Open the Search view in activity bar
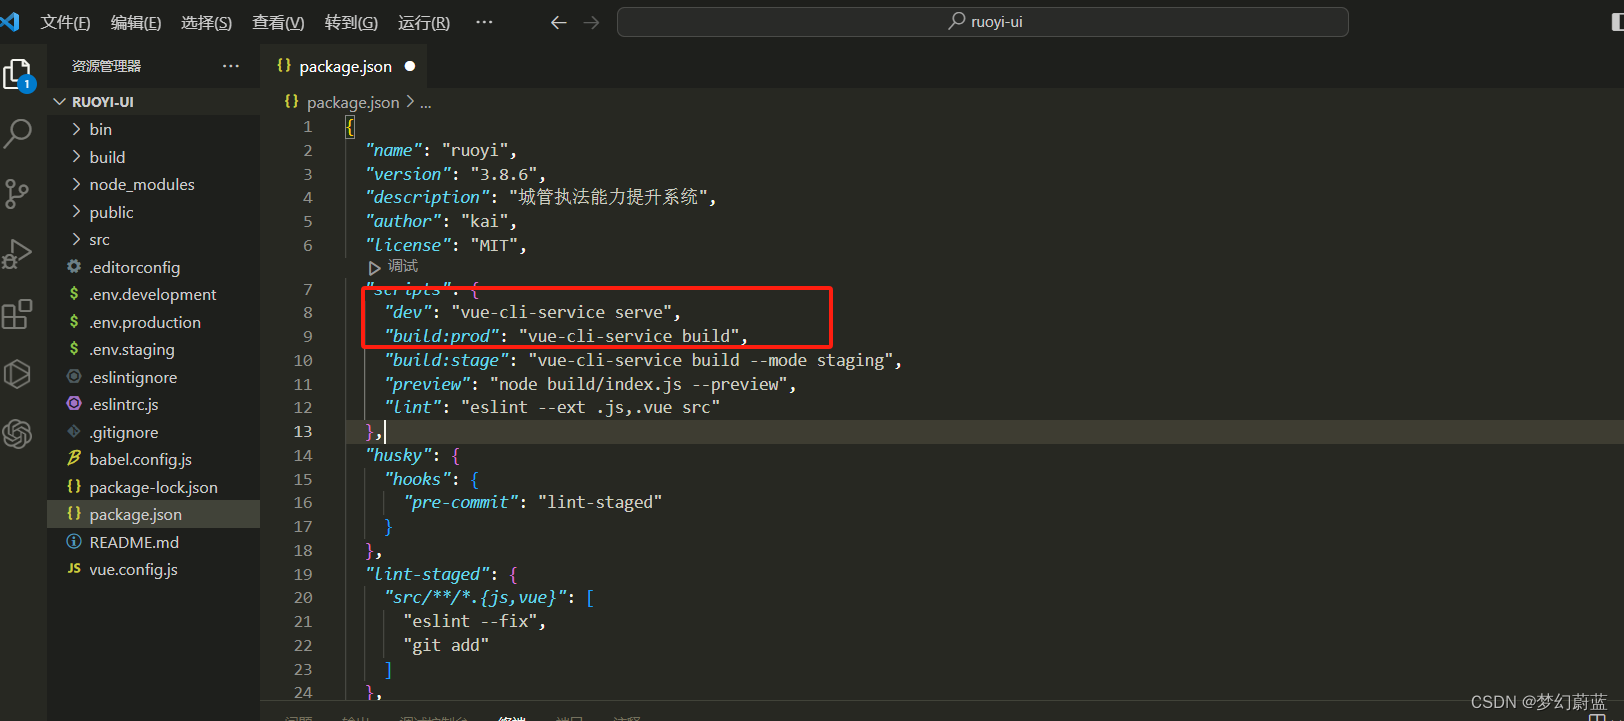Screen dimensions: 1624x721 (18, 133)
